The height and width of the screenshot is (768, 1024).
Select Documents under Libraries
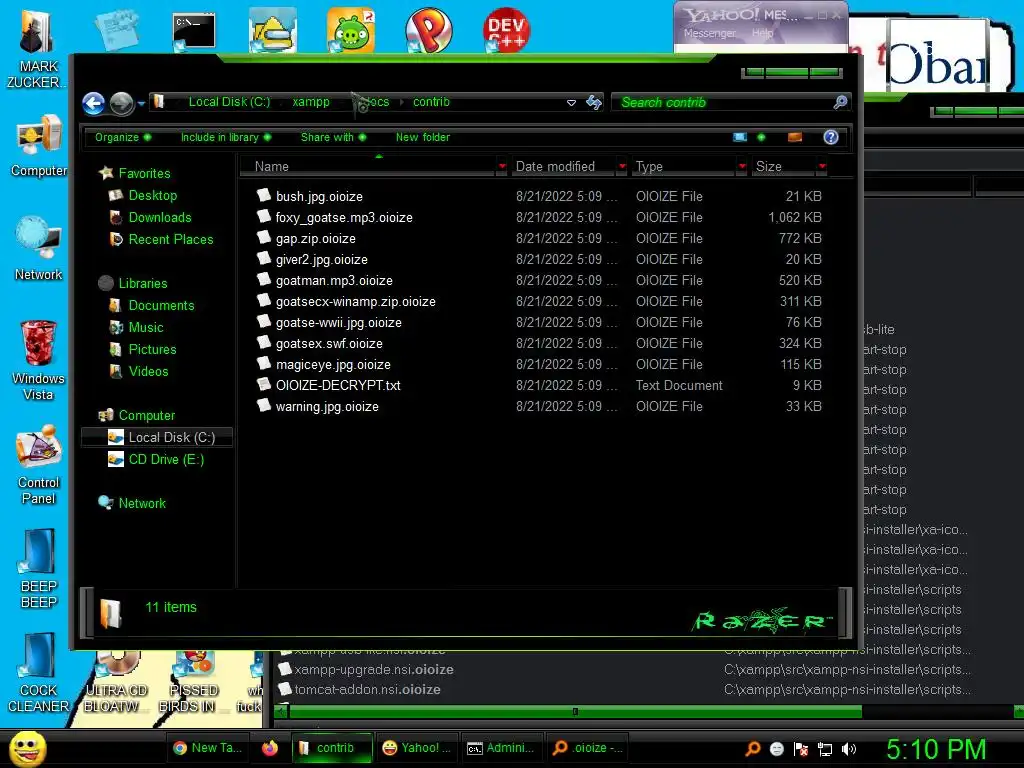pyautogui.click(x=161, y=306)
